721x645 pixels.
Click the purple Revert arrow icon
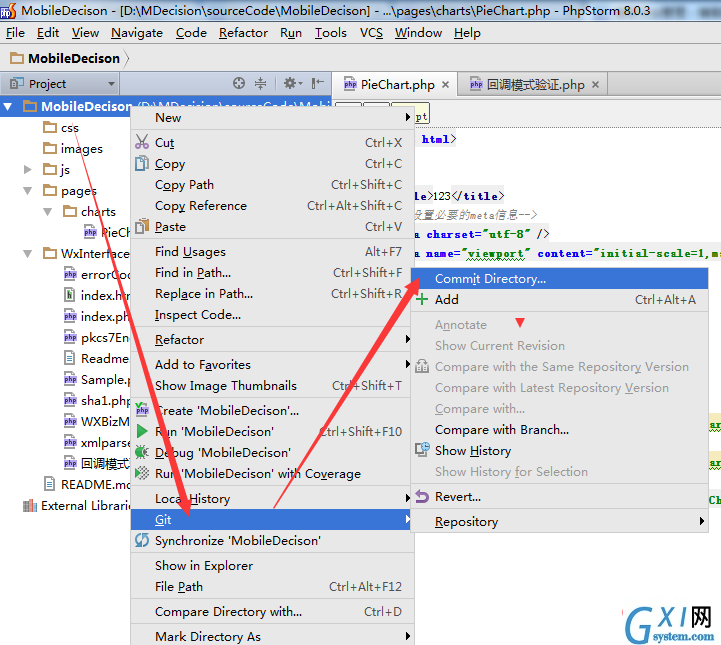point(422,497)
